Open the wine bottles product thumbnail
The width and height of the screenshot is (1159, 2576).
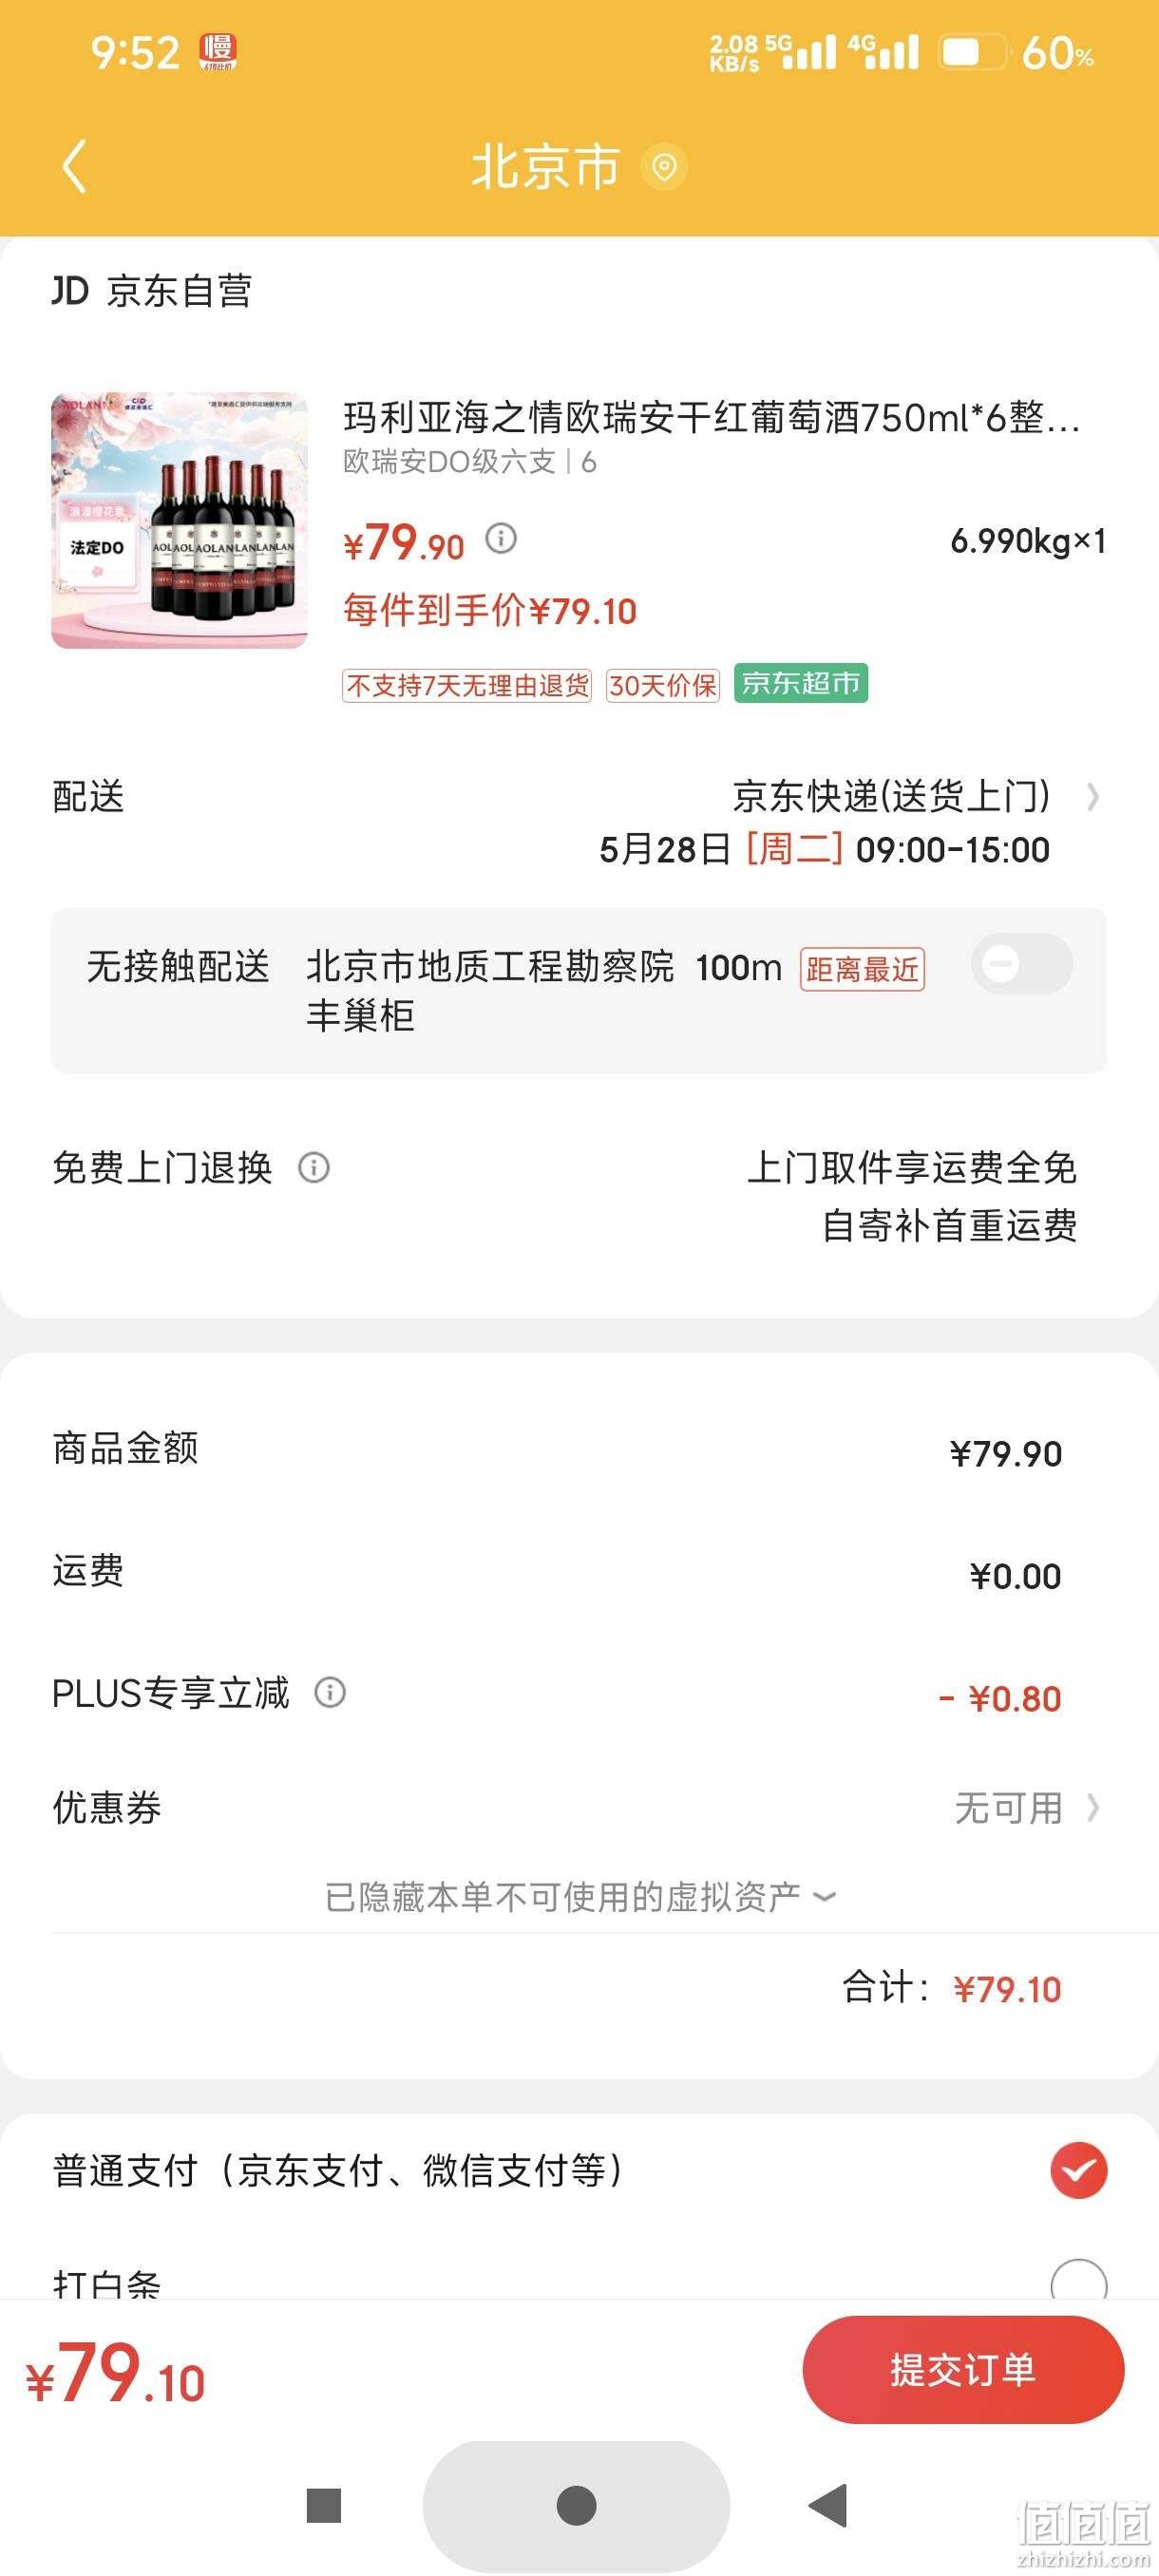(179, 520)
